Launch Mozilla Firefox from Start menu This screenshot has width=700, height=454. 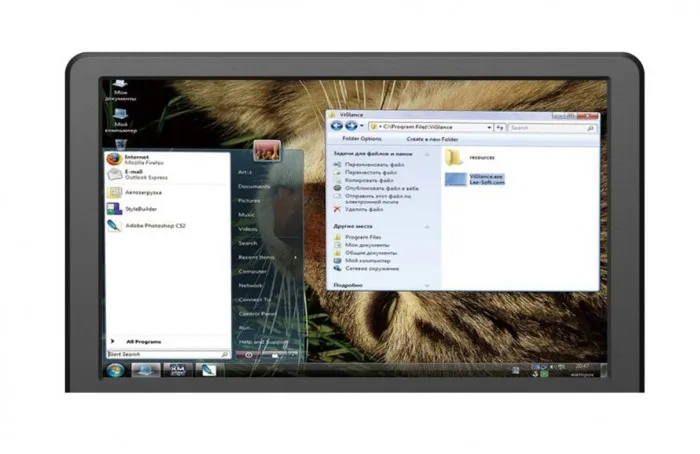(167, 159)
